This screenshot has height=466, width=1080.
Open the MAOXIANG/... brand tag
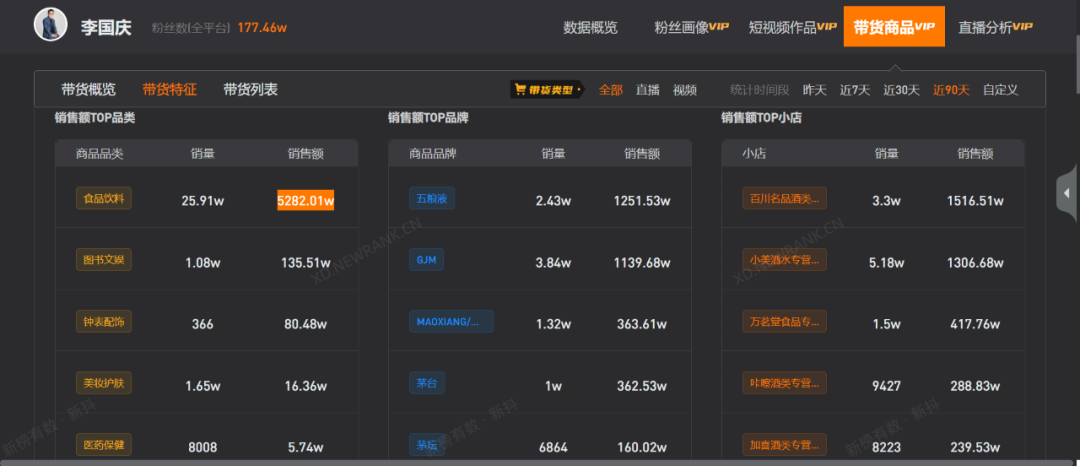[451, 321]
